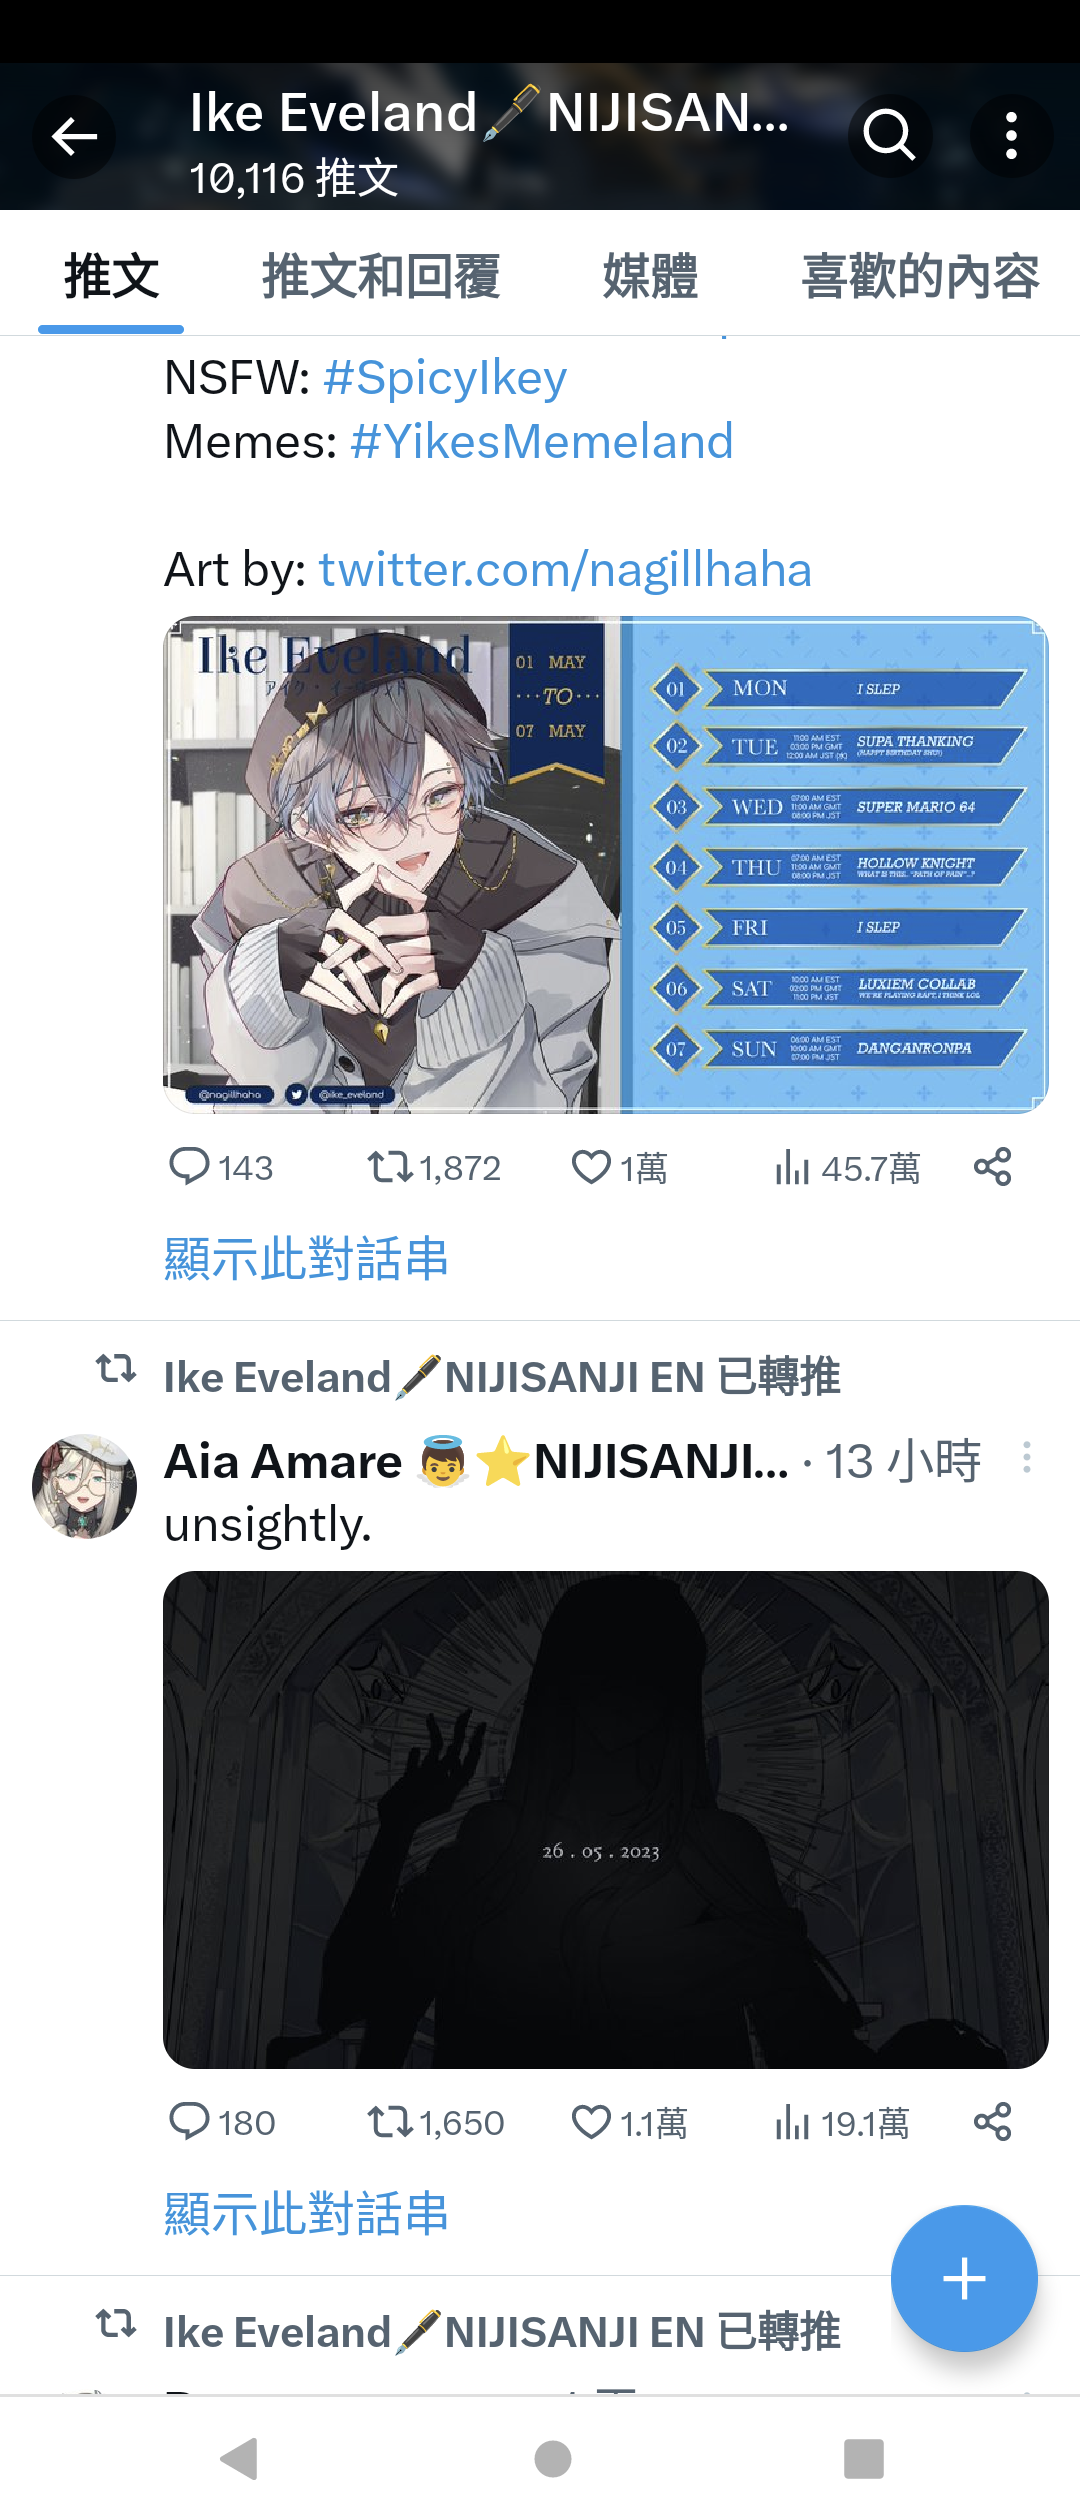The height and width of the screenshot is (2520, 1080).
Task: Open search on Ike Eveland's profile
Action: click(x=889, y=136)
